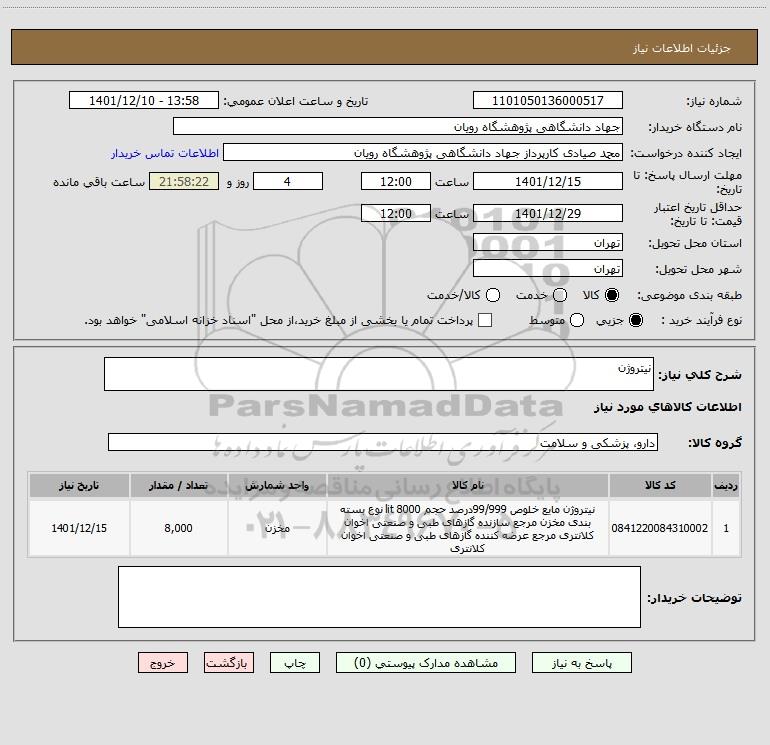Click the response deadline date 1401/12/15 field
Image resolution: width=770 pixels, height=745 pixels.
pos(548,181)
